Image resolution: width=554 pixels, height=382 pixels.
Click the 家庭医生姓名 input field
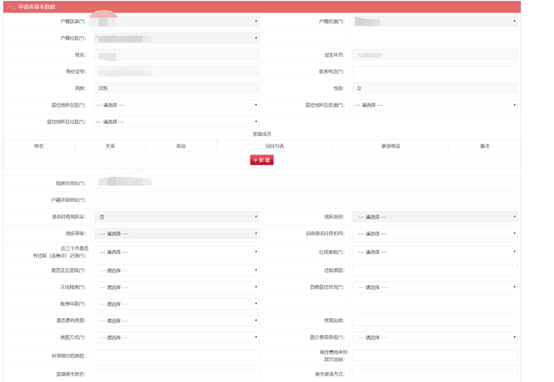click(177, 374)
